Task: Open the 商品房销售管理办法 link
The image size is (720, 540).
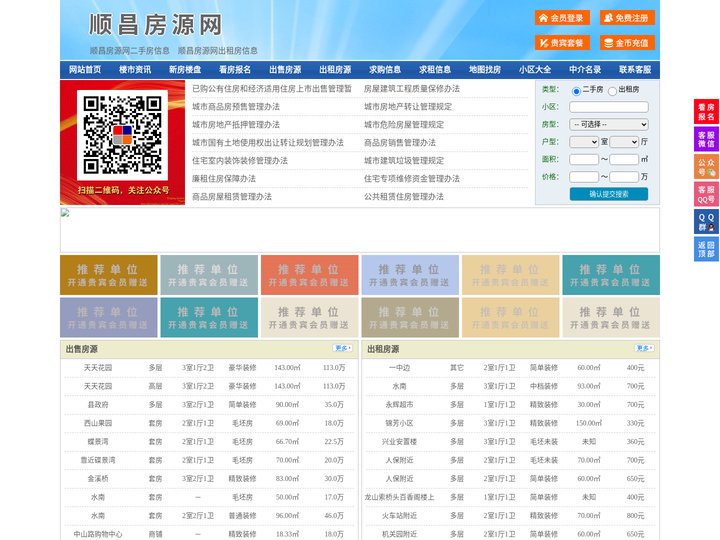Action: (x=400, y=143)
